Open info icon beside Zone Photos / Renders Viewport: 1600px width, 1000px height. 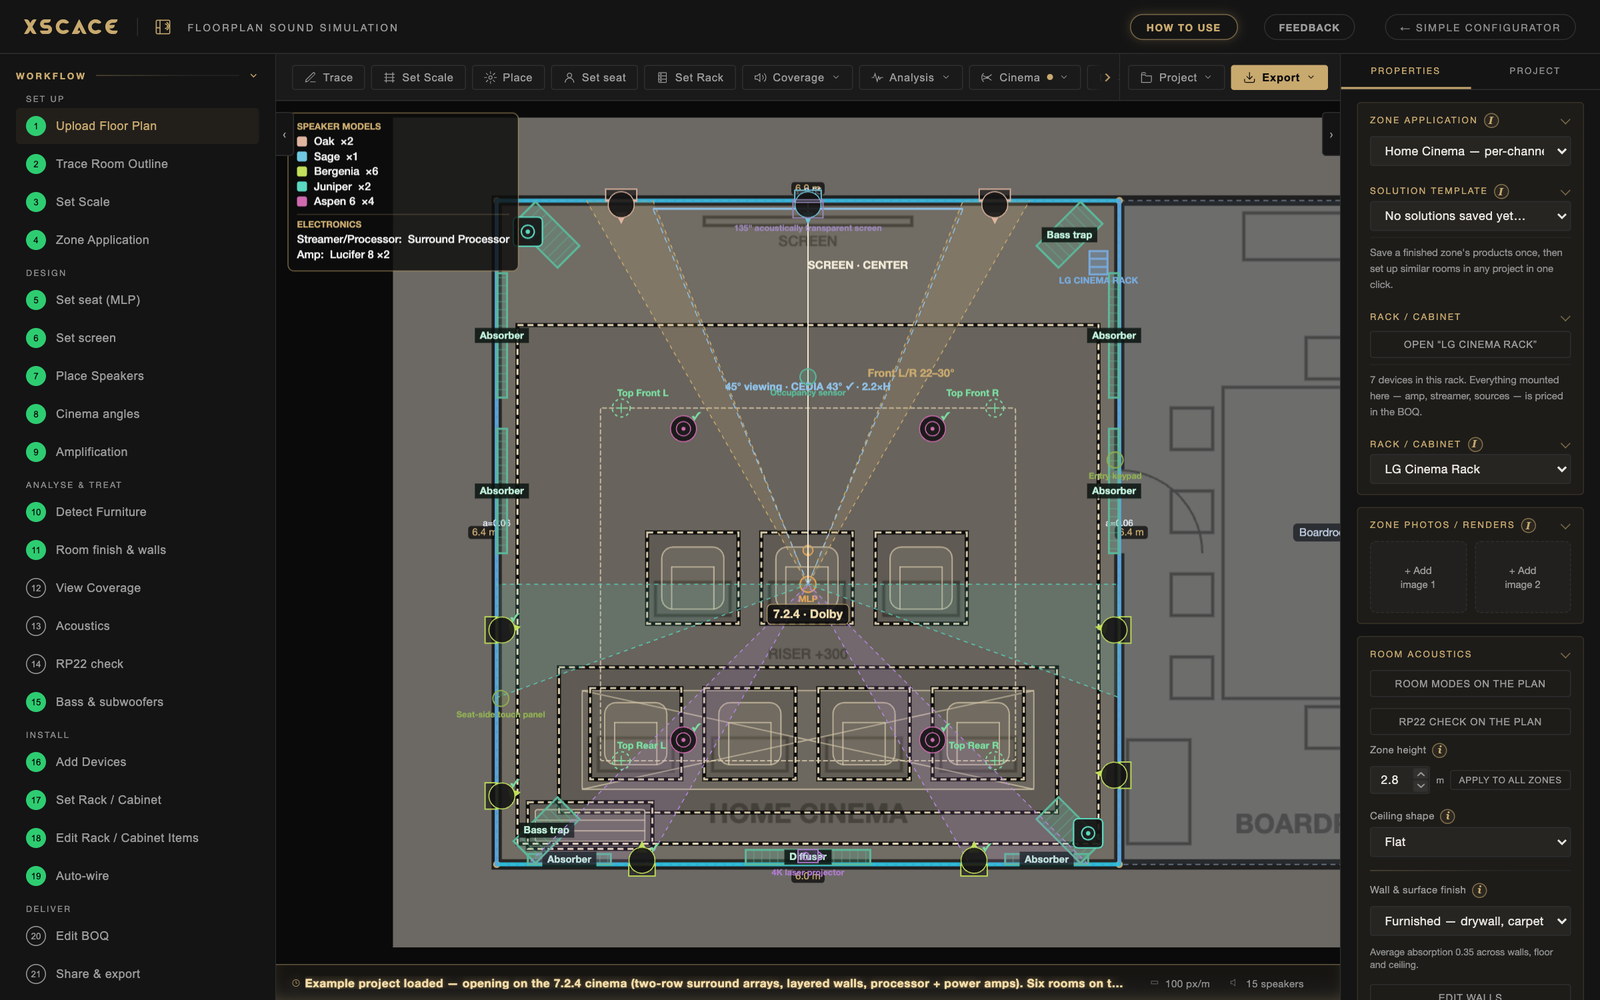coord(1528,525)
